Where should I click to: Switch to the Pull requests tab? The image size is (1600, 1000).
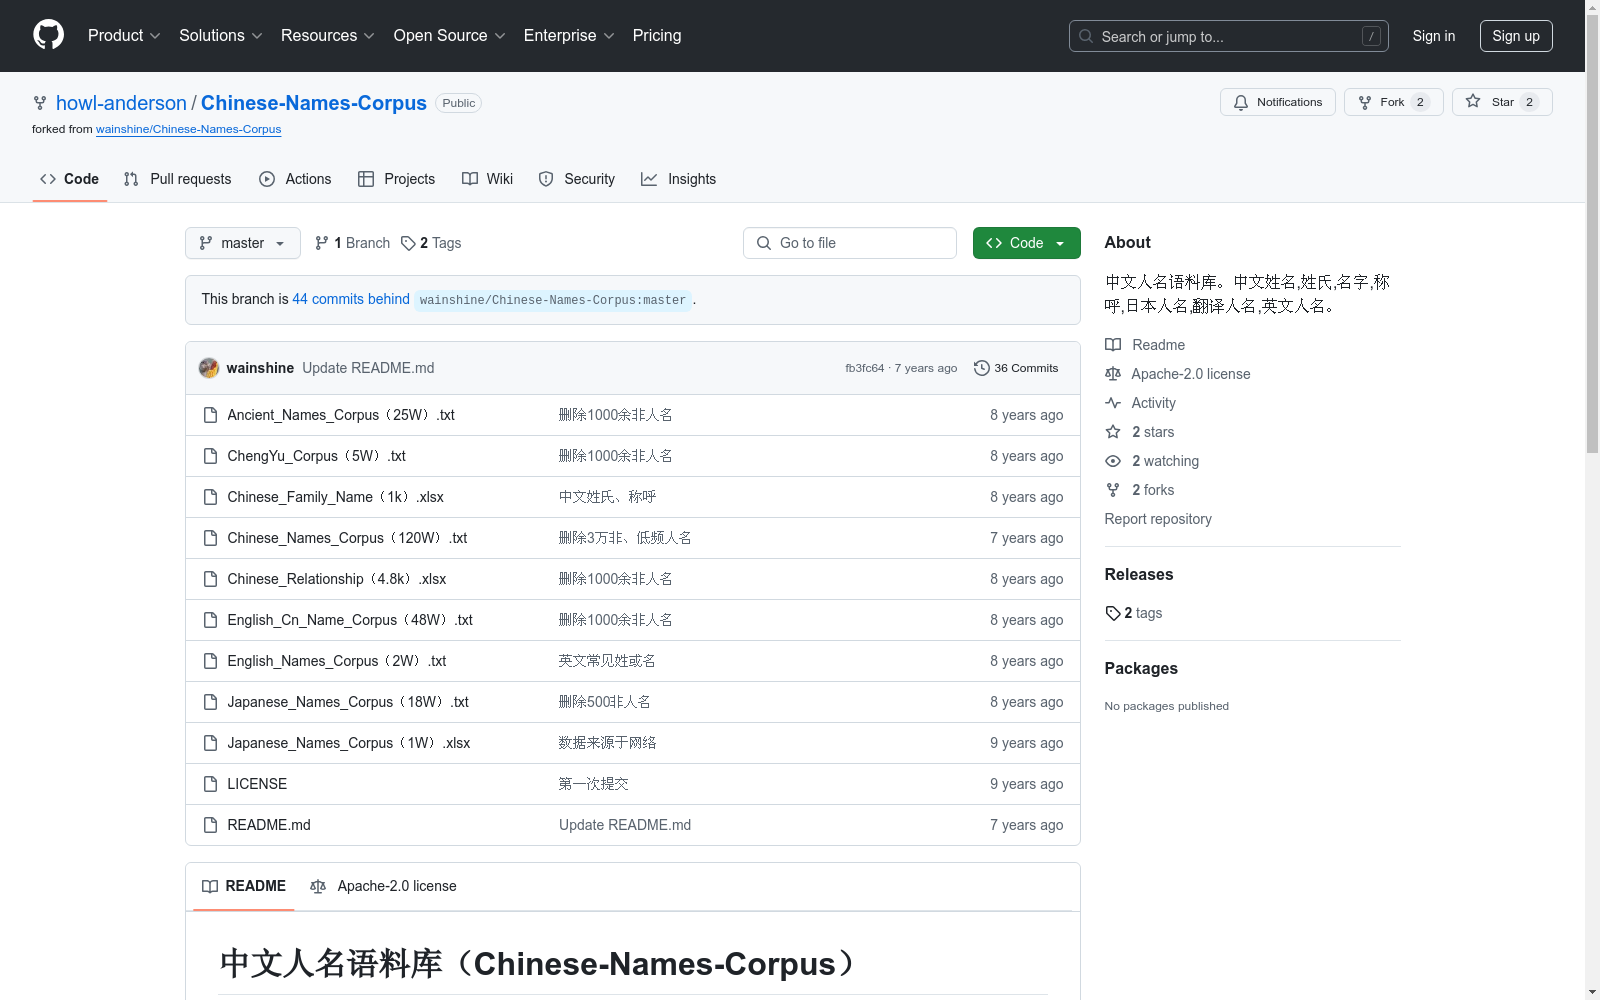[177, 179]
